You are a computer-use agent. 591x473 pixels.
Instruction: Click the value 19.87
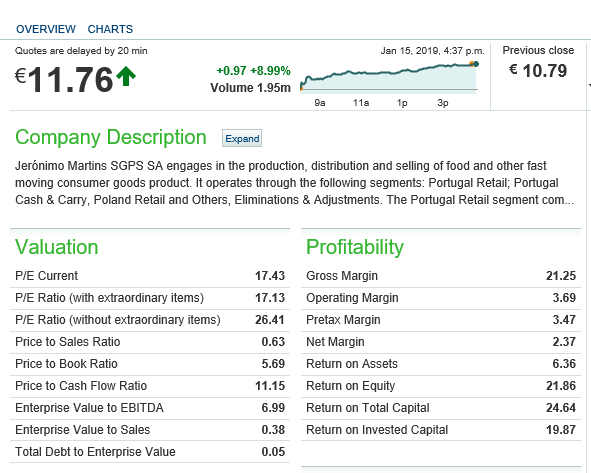tap(561, 430)
